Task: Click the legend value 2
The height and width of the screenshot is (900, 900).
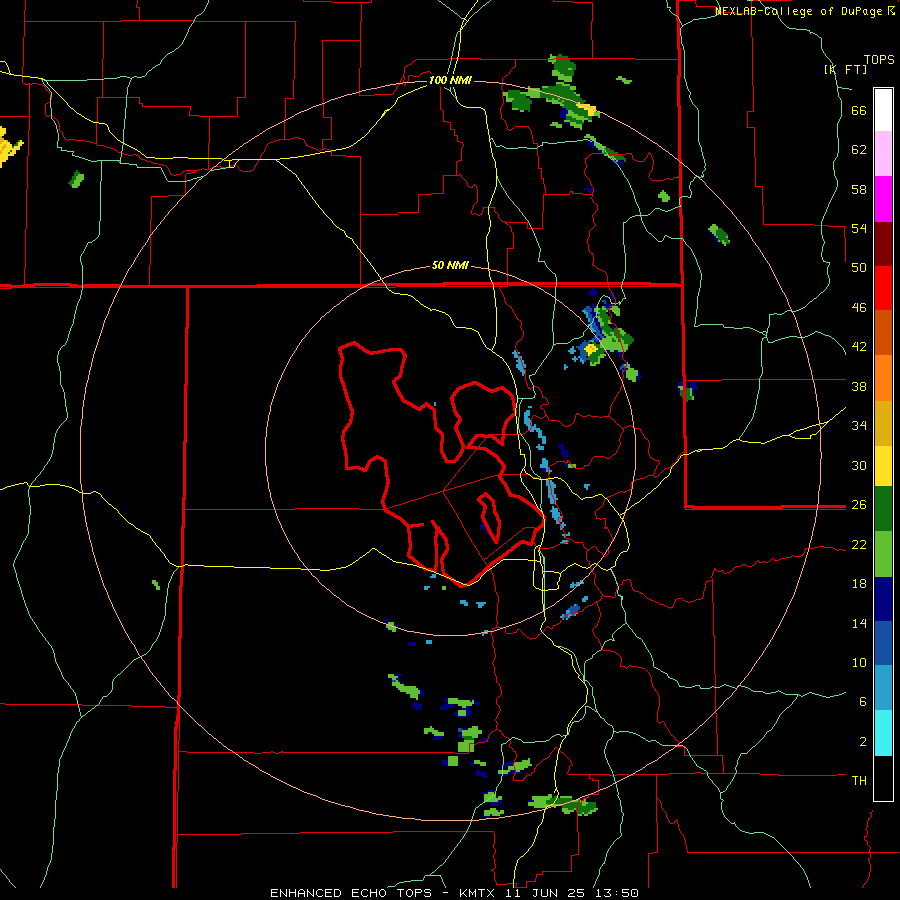Action: pyautogui.click(x=863, y=742)
